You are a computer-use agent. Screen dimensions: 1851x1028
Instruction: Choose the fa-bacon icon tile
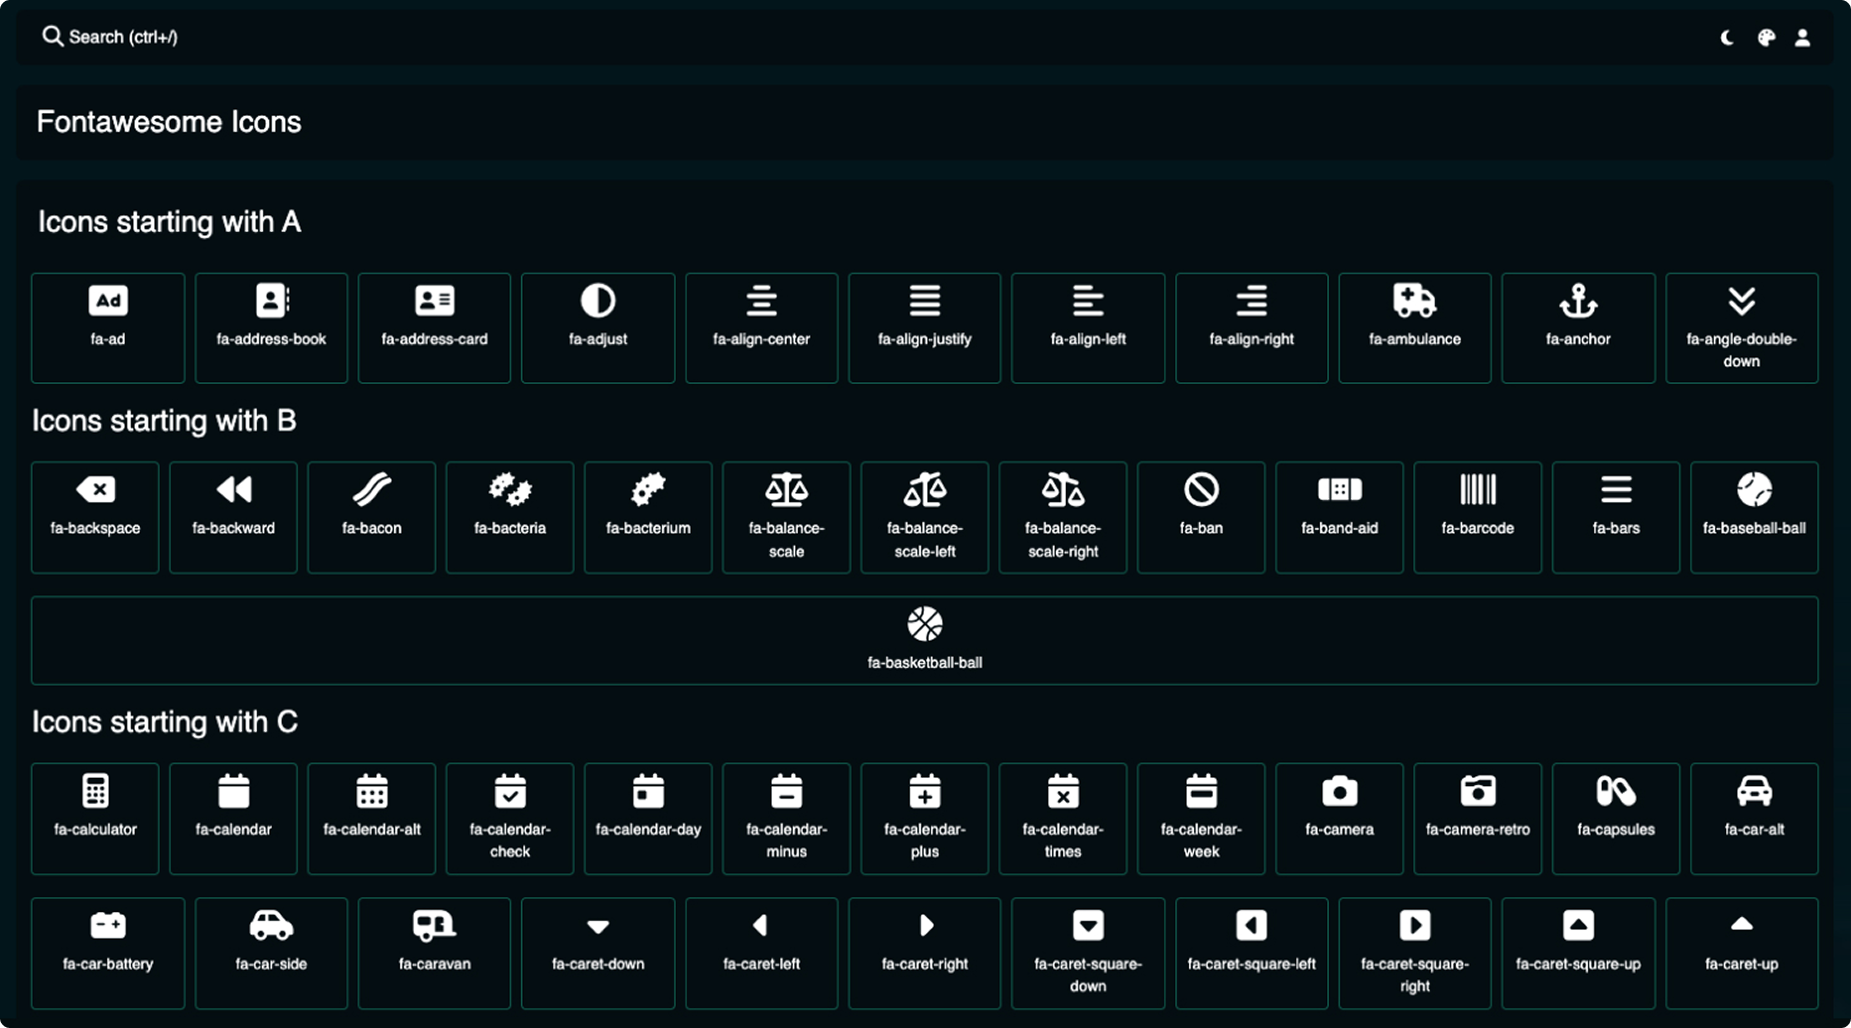(371, 516)
